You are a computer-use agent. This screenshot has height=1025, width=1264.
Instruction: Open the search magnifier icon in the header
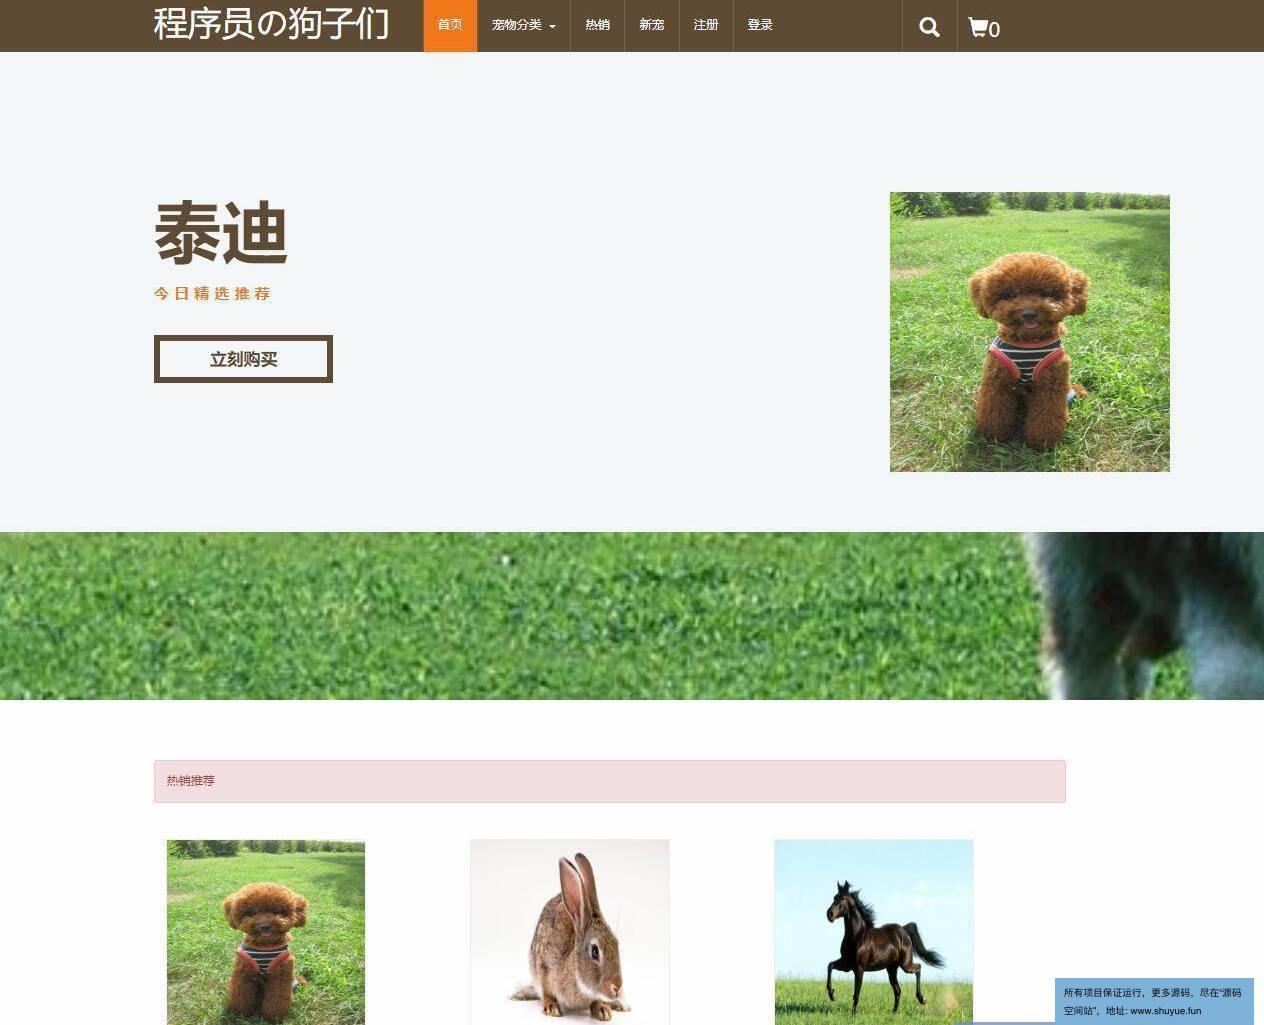coord(929,27)
